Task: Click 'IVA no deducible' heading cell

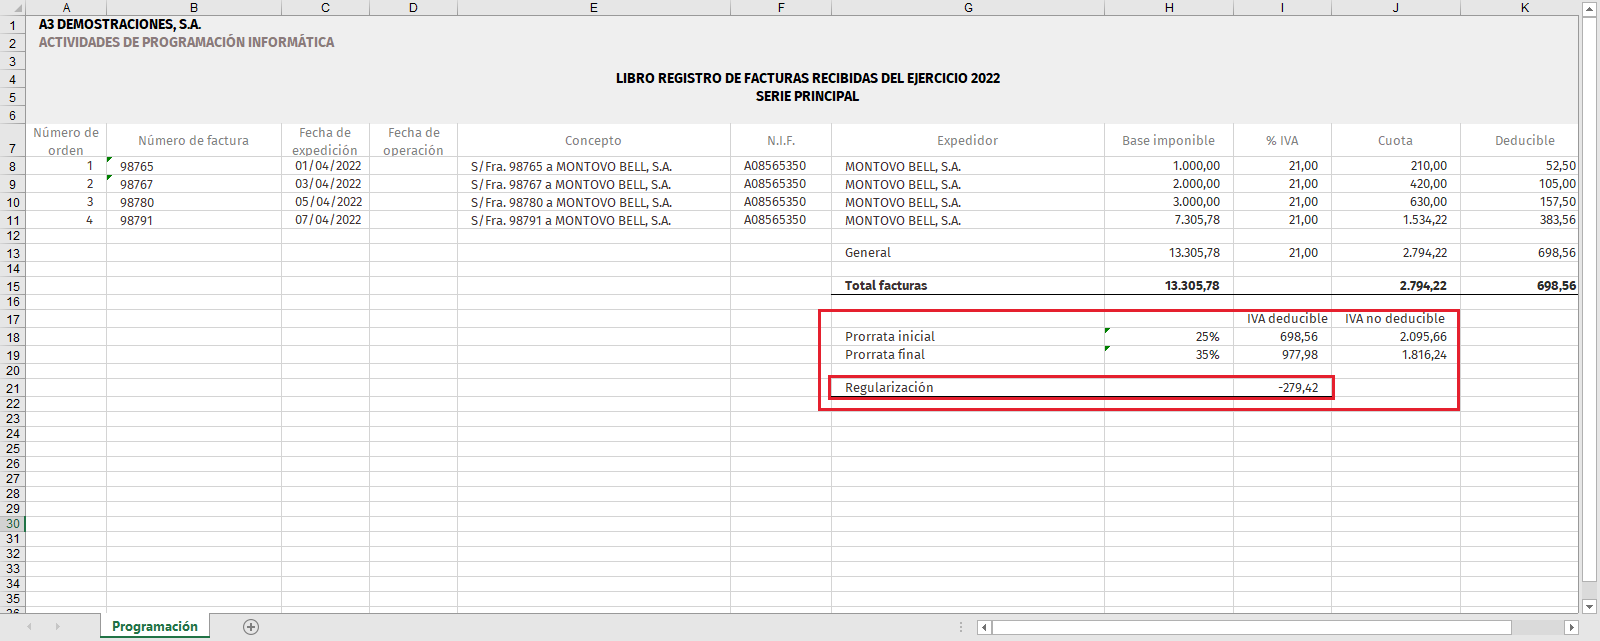Action: pyautogui.click(x=1396, y=319)
